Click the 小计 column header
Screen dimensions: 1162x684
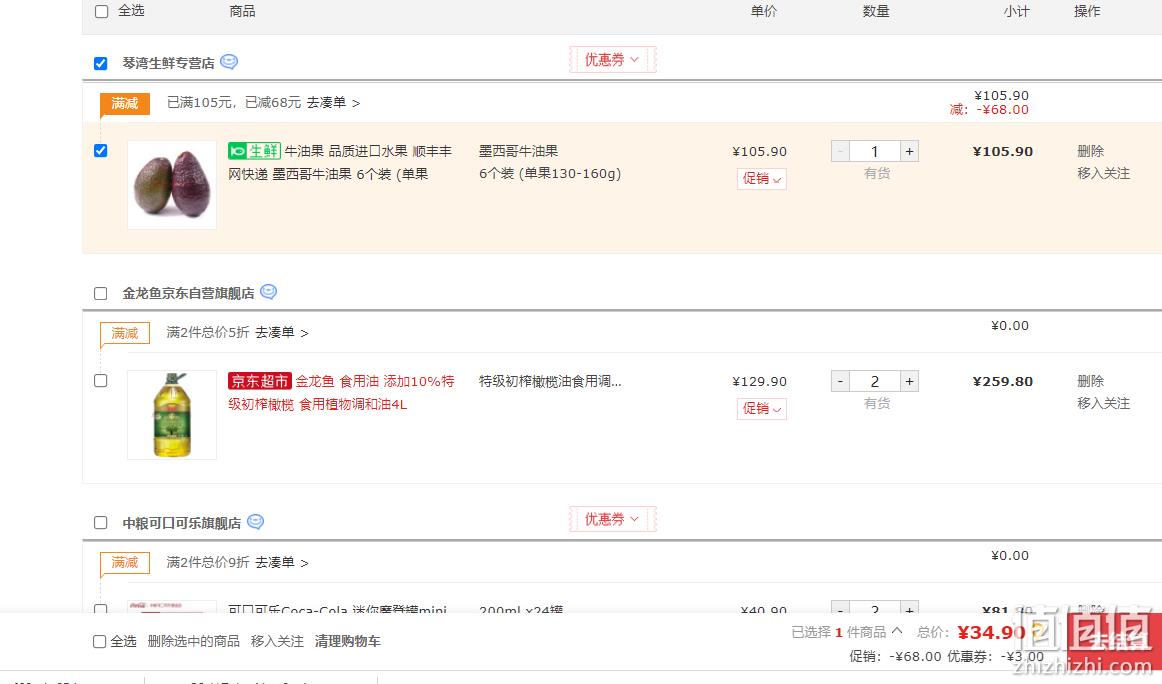point(1017,11)
